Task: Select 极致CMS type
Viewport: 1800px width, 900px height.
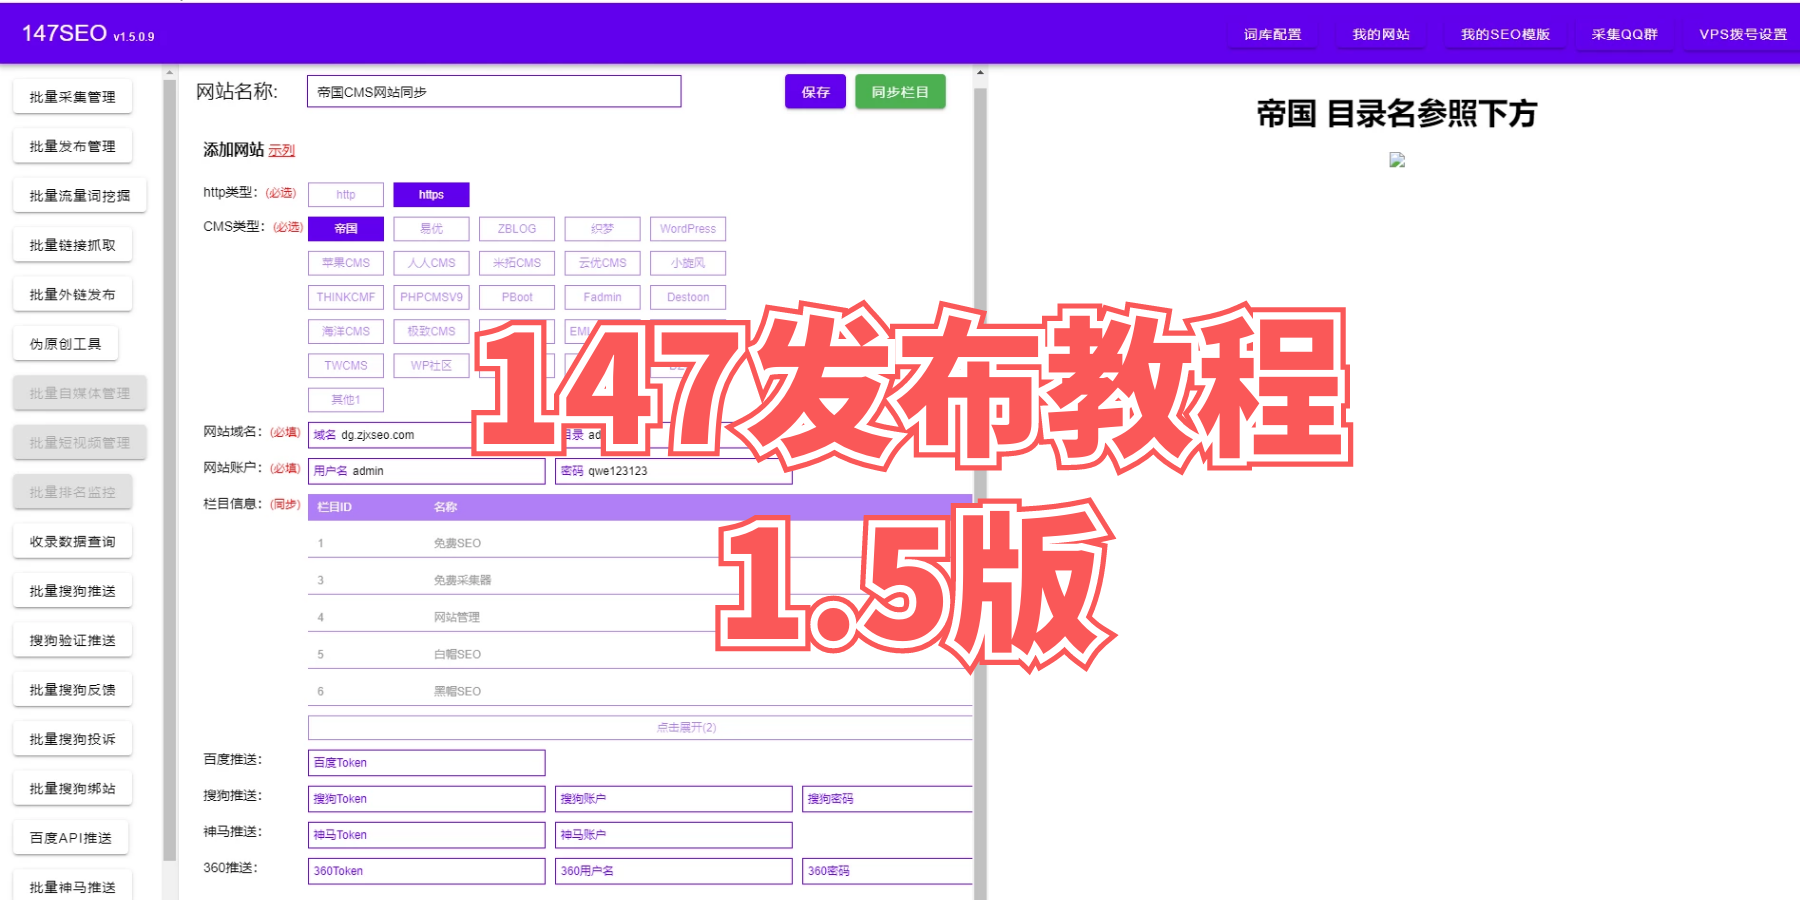Action: point(431,331)
